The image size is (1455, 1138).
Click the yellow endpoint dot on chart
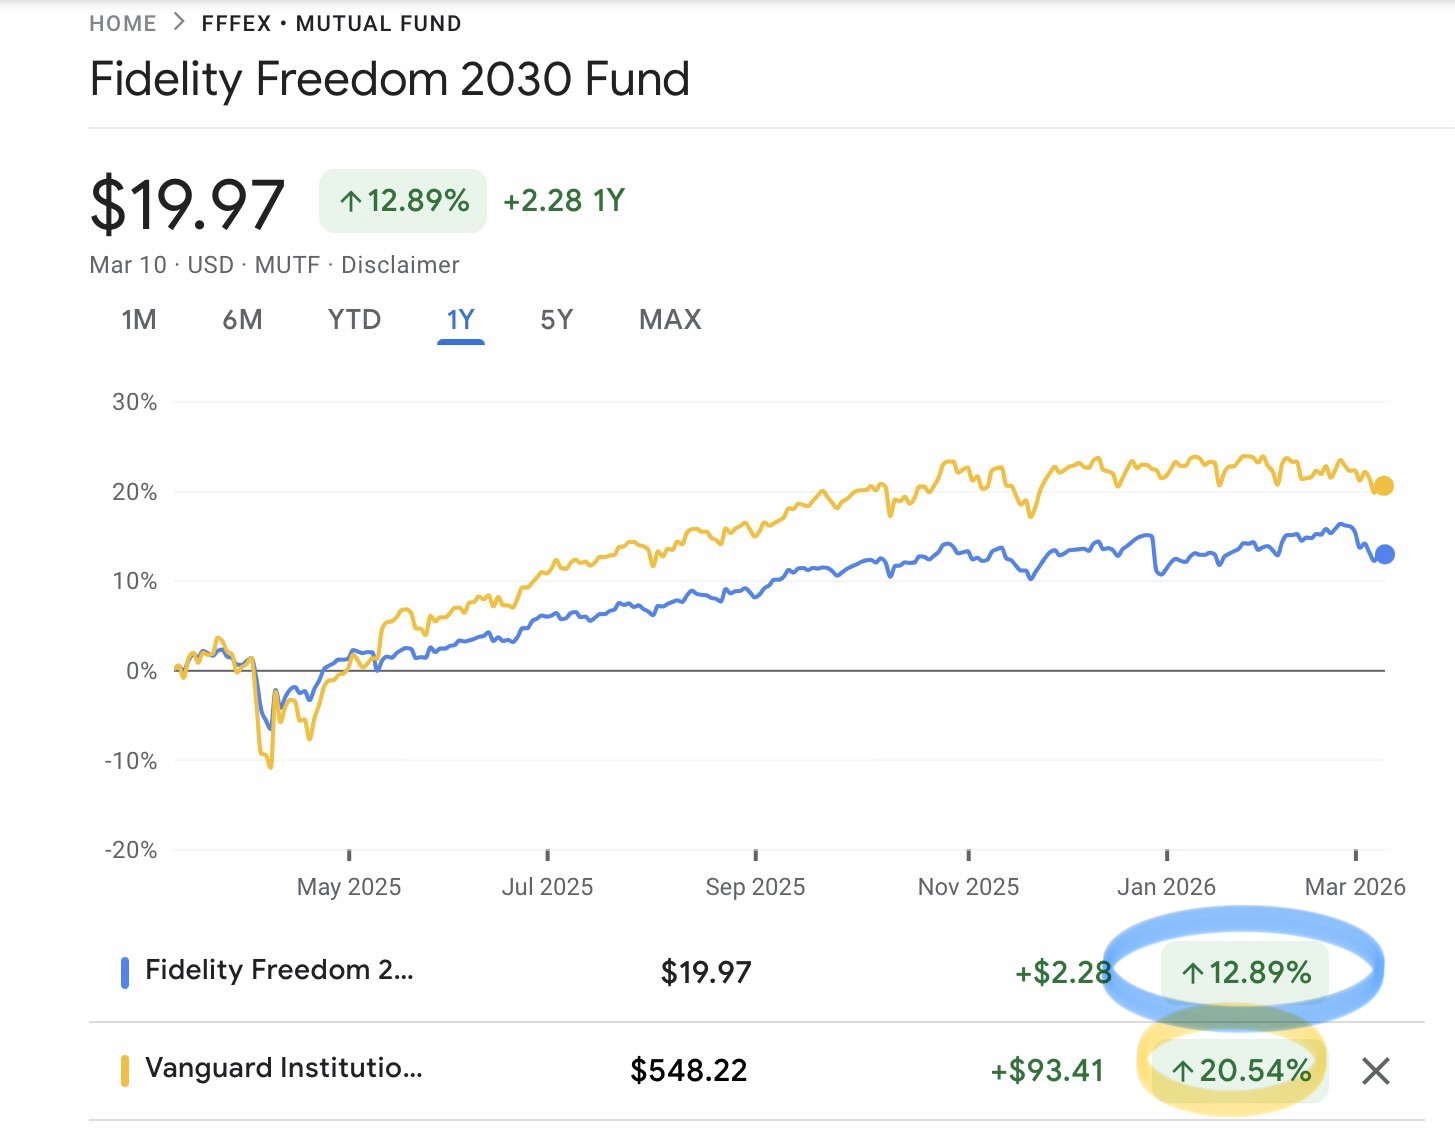pyautogui.click(x=1384, y=487)
